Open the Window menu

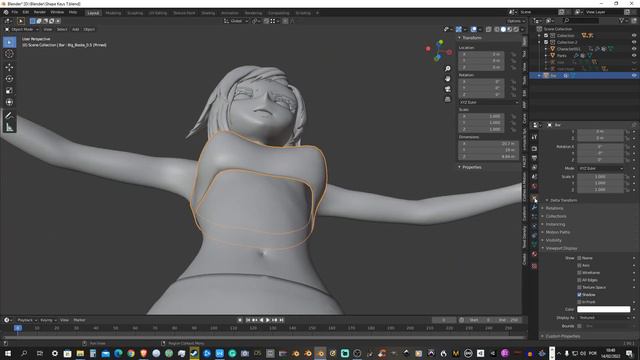tap(57, 12)
